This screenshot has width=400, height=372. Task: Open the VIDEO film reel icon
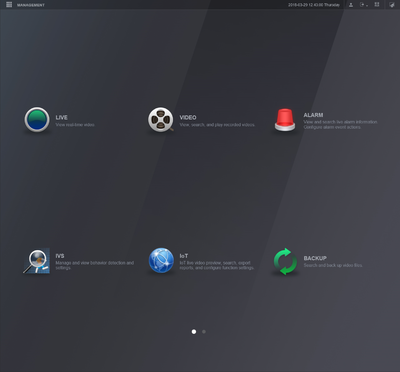coord(161,119)
